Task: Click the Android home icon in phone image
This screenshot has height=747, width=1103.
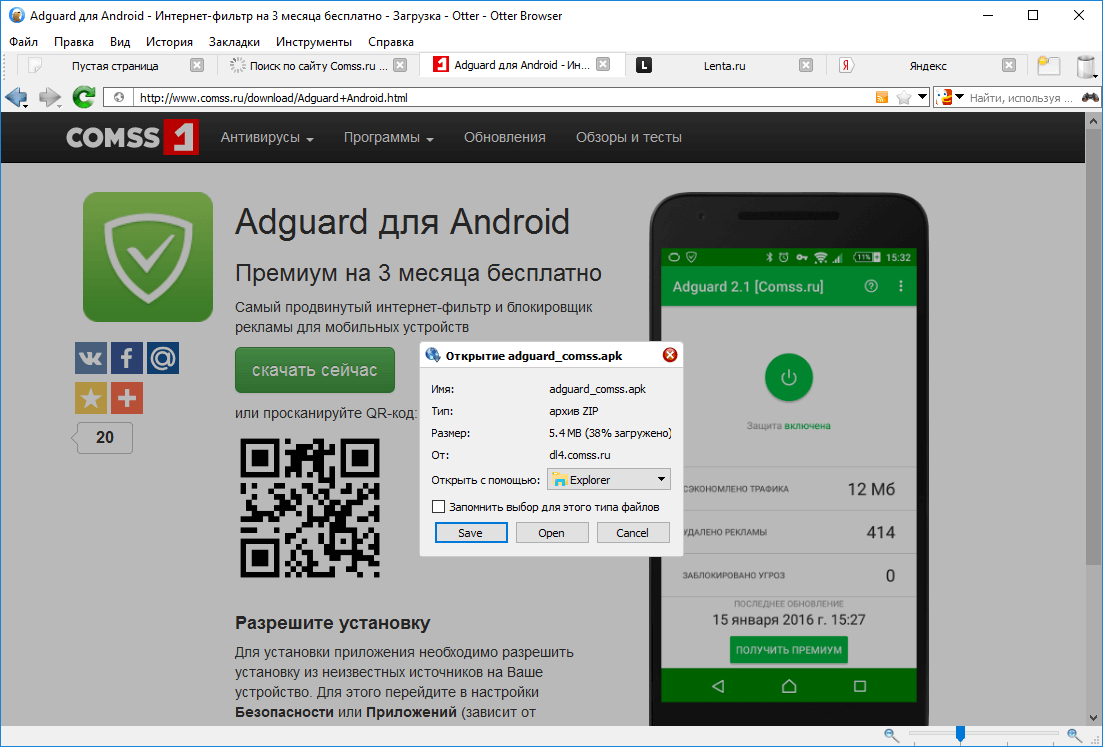Action: pos(789,686)
